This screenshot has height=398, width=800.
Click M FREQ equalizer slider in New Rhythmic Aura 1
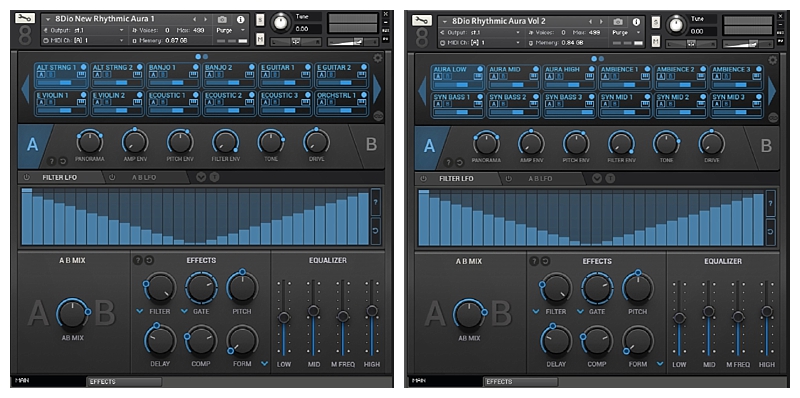pyautogui.click(x=343, y=317)
